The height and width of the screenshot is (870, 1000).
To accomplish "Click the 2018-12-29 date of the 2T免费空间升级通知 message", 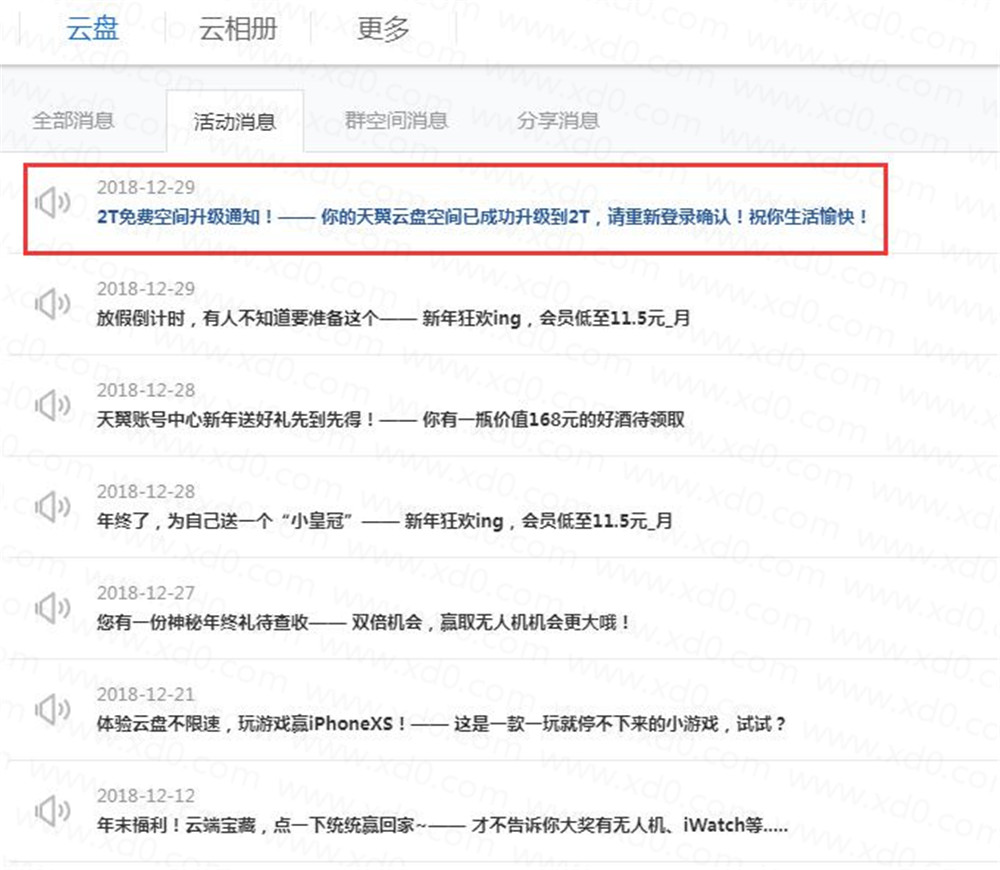I will [146, 187].
